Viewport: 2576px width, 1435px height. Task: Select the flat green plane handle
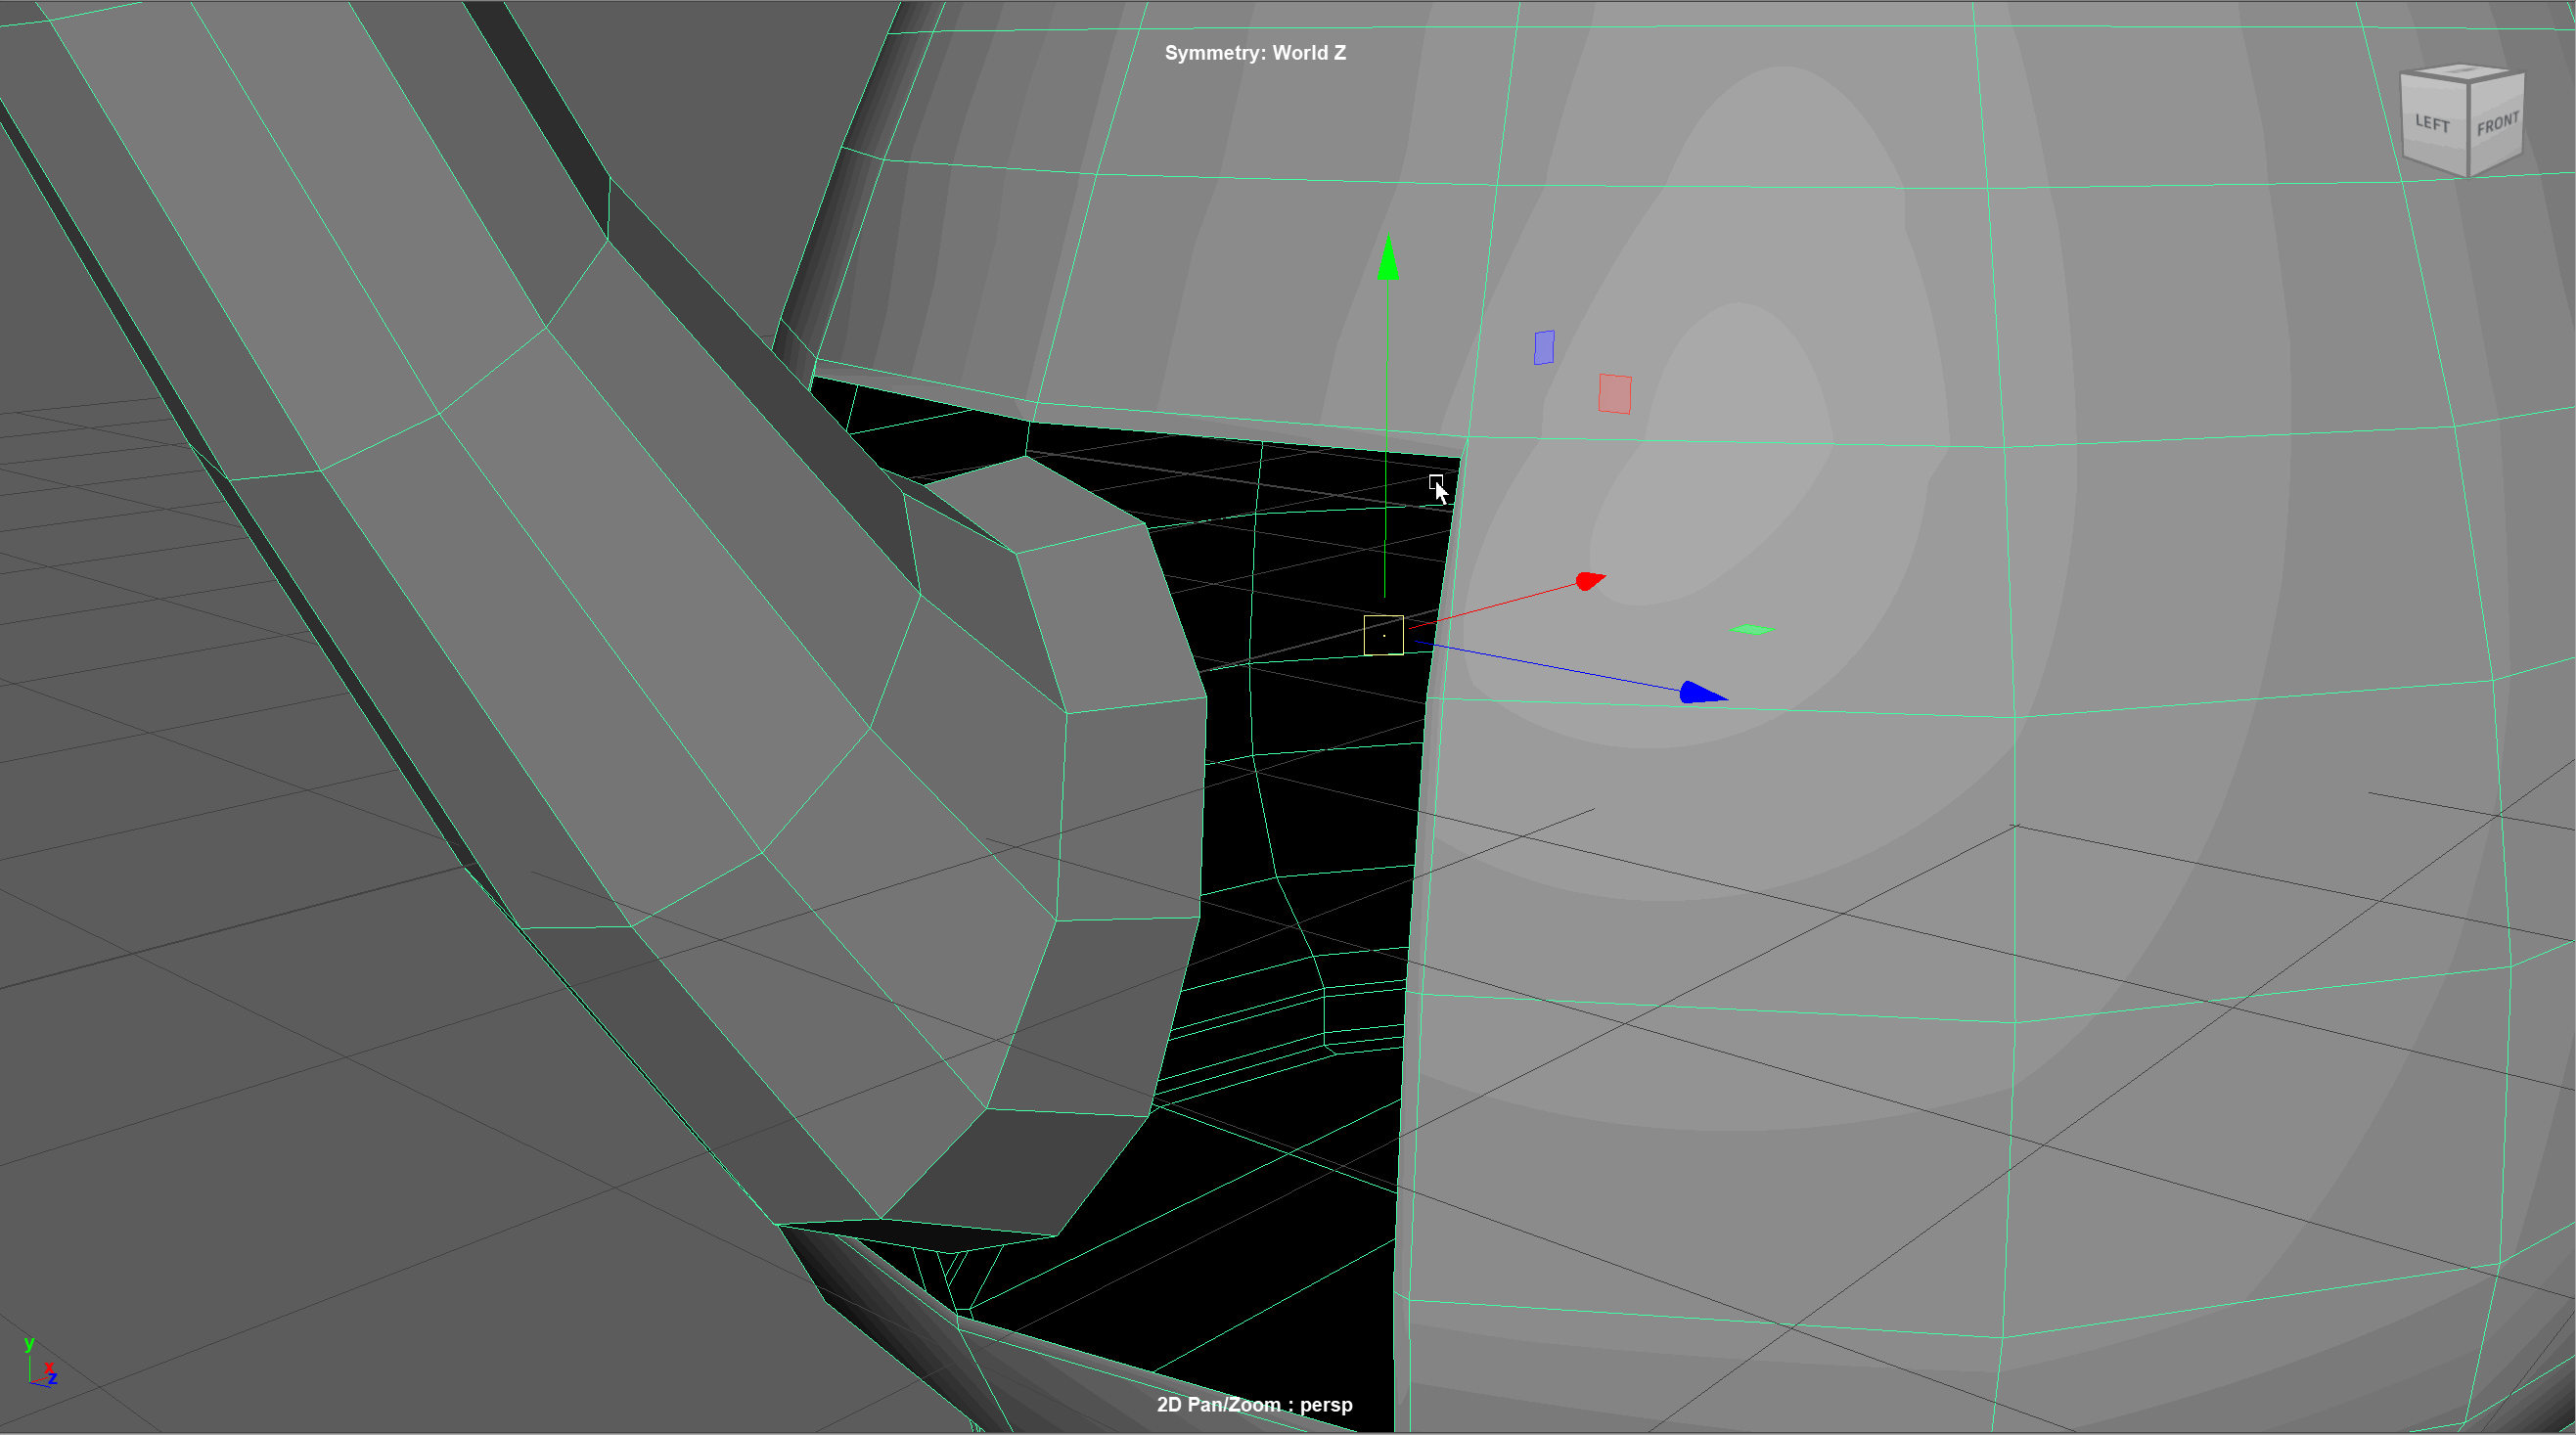tap(1751, 629)
